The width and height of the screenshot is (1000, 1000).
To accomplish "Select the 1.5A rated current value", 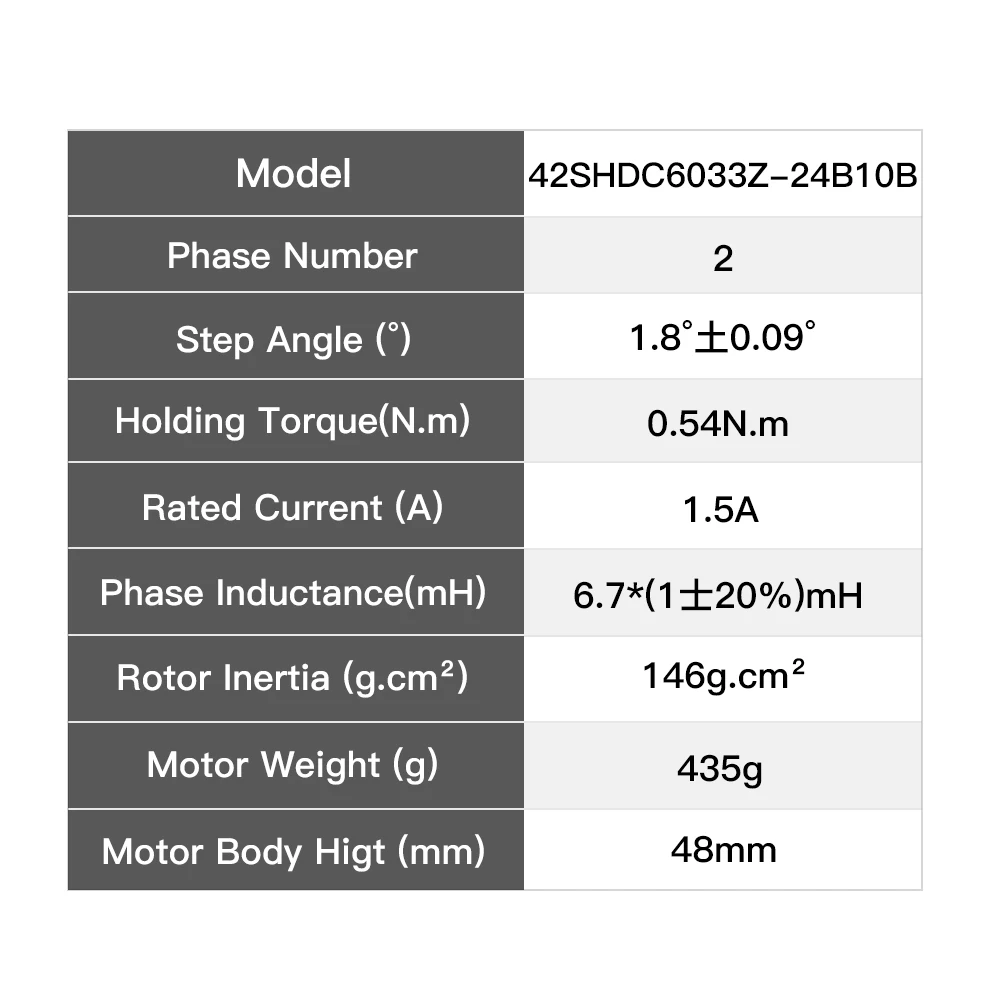I will coord(721,510).
